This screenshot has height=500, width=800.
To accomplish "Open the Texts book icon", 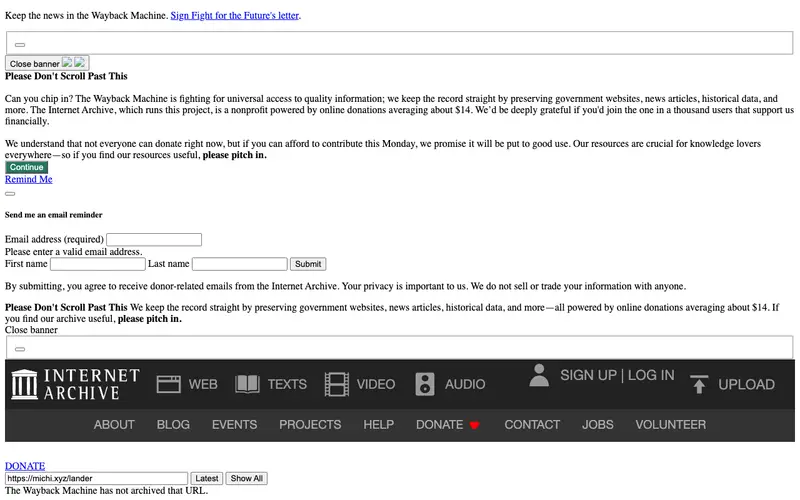I will tap(247, 384).
